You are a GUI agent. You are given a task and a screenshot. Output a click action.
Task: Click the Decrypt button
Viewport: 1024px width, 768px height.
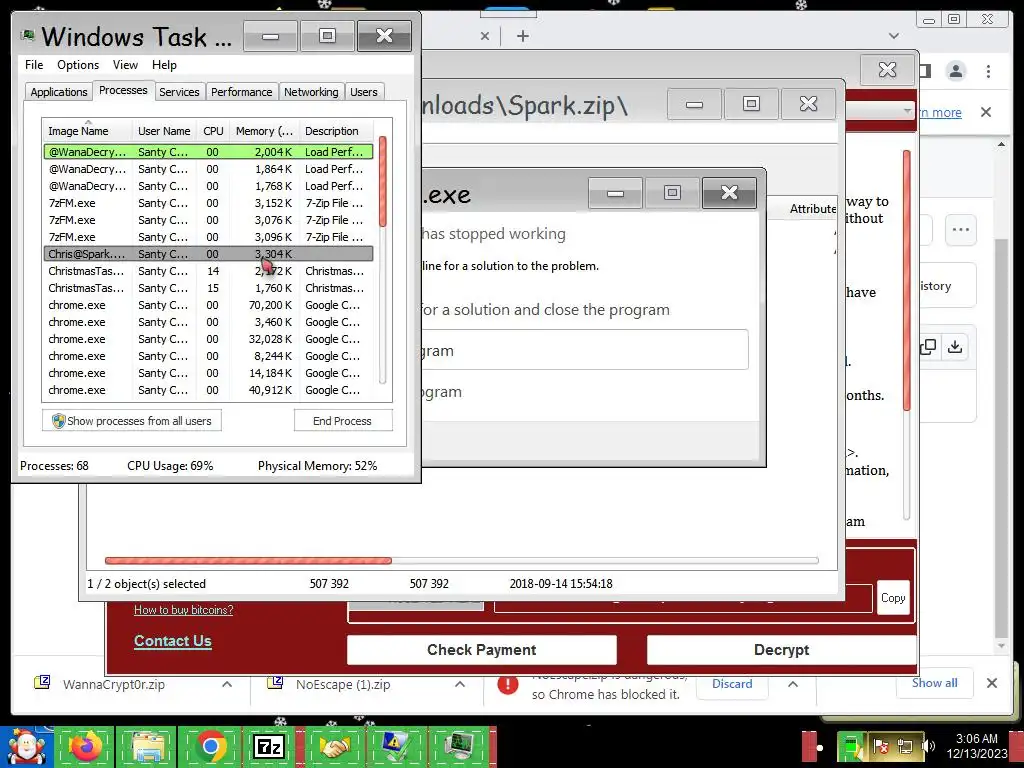coord(781,650)
